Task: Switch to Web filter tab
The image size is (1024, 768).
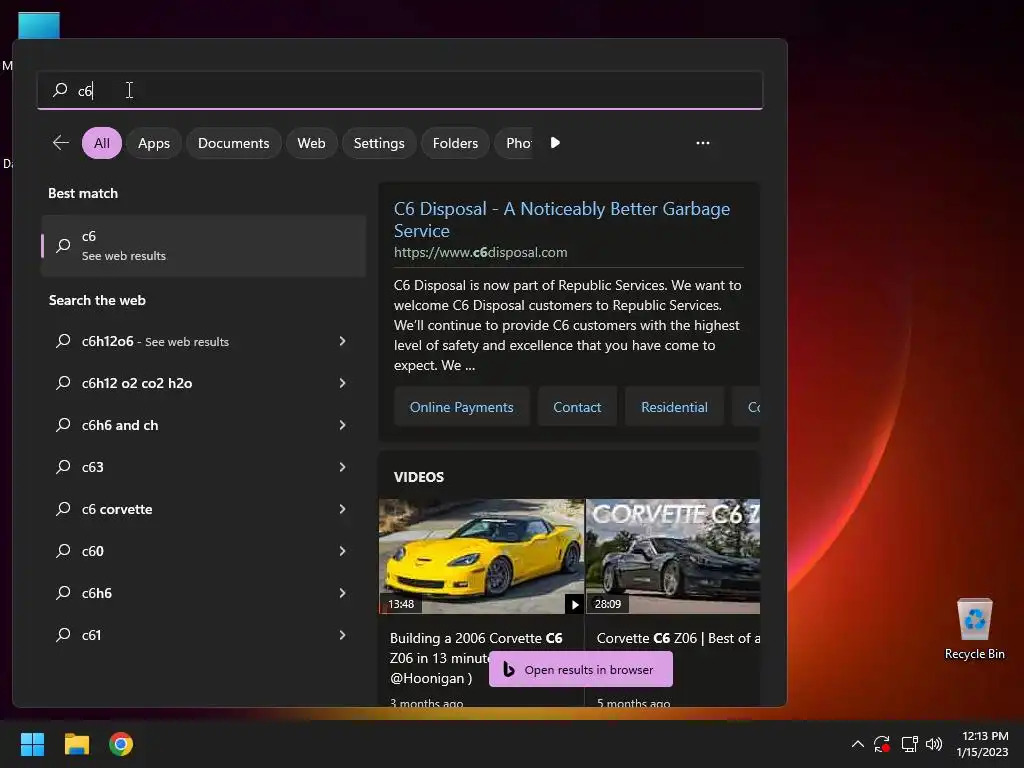Action: [312, 143]
